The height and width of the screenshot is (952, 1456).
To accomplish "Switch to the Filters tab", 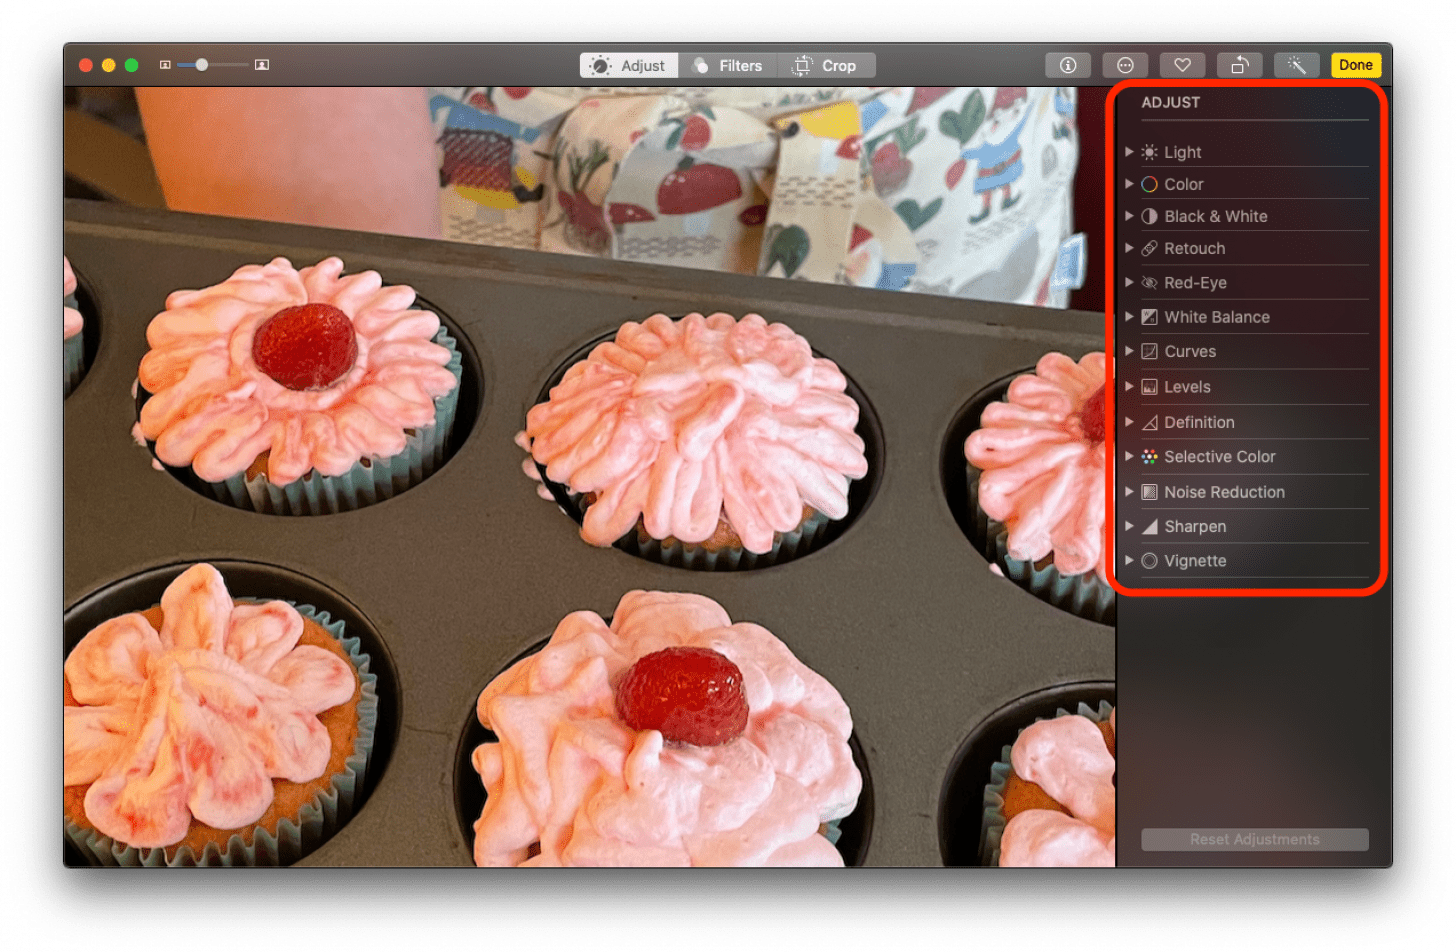I will coord(729,64).
